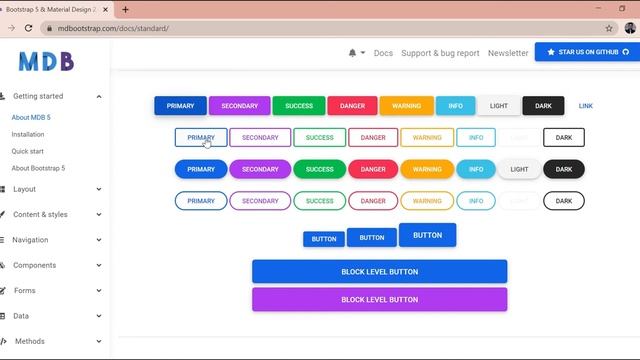Click the outlined rectangular Warning button
640x360 pixels.
[x=427, y=138]
